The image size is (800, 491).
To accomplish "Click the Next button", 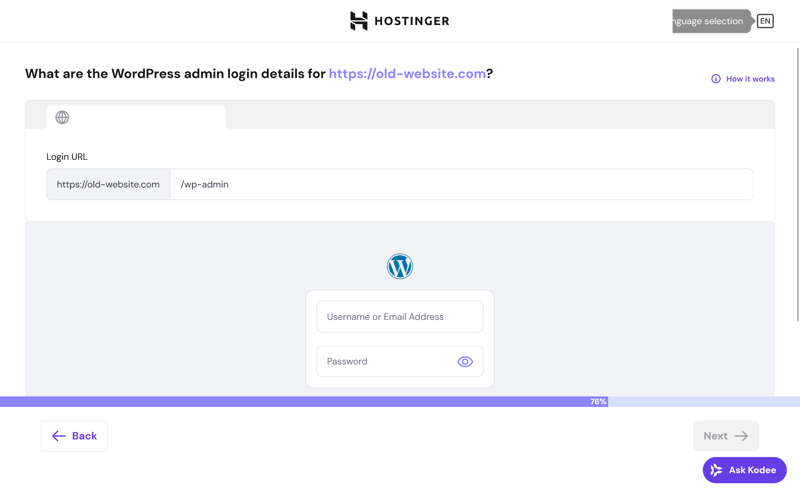I will 726,436.
